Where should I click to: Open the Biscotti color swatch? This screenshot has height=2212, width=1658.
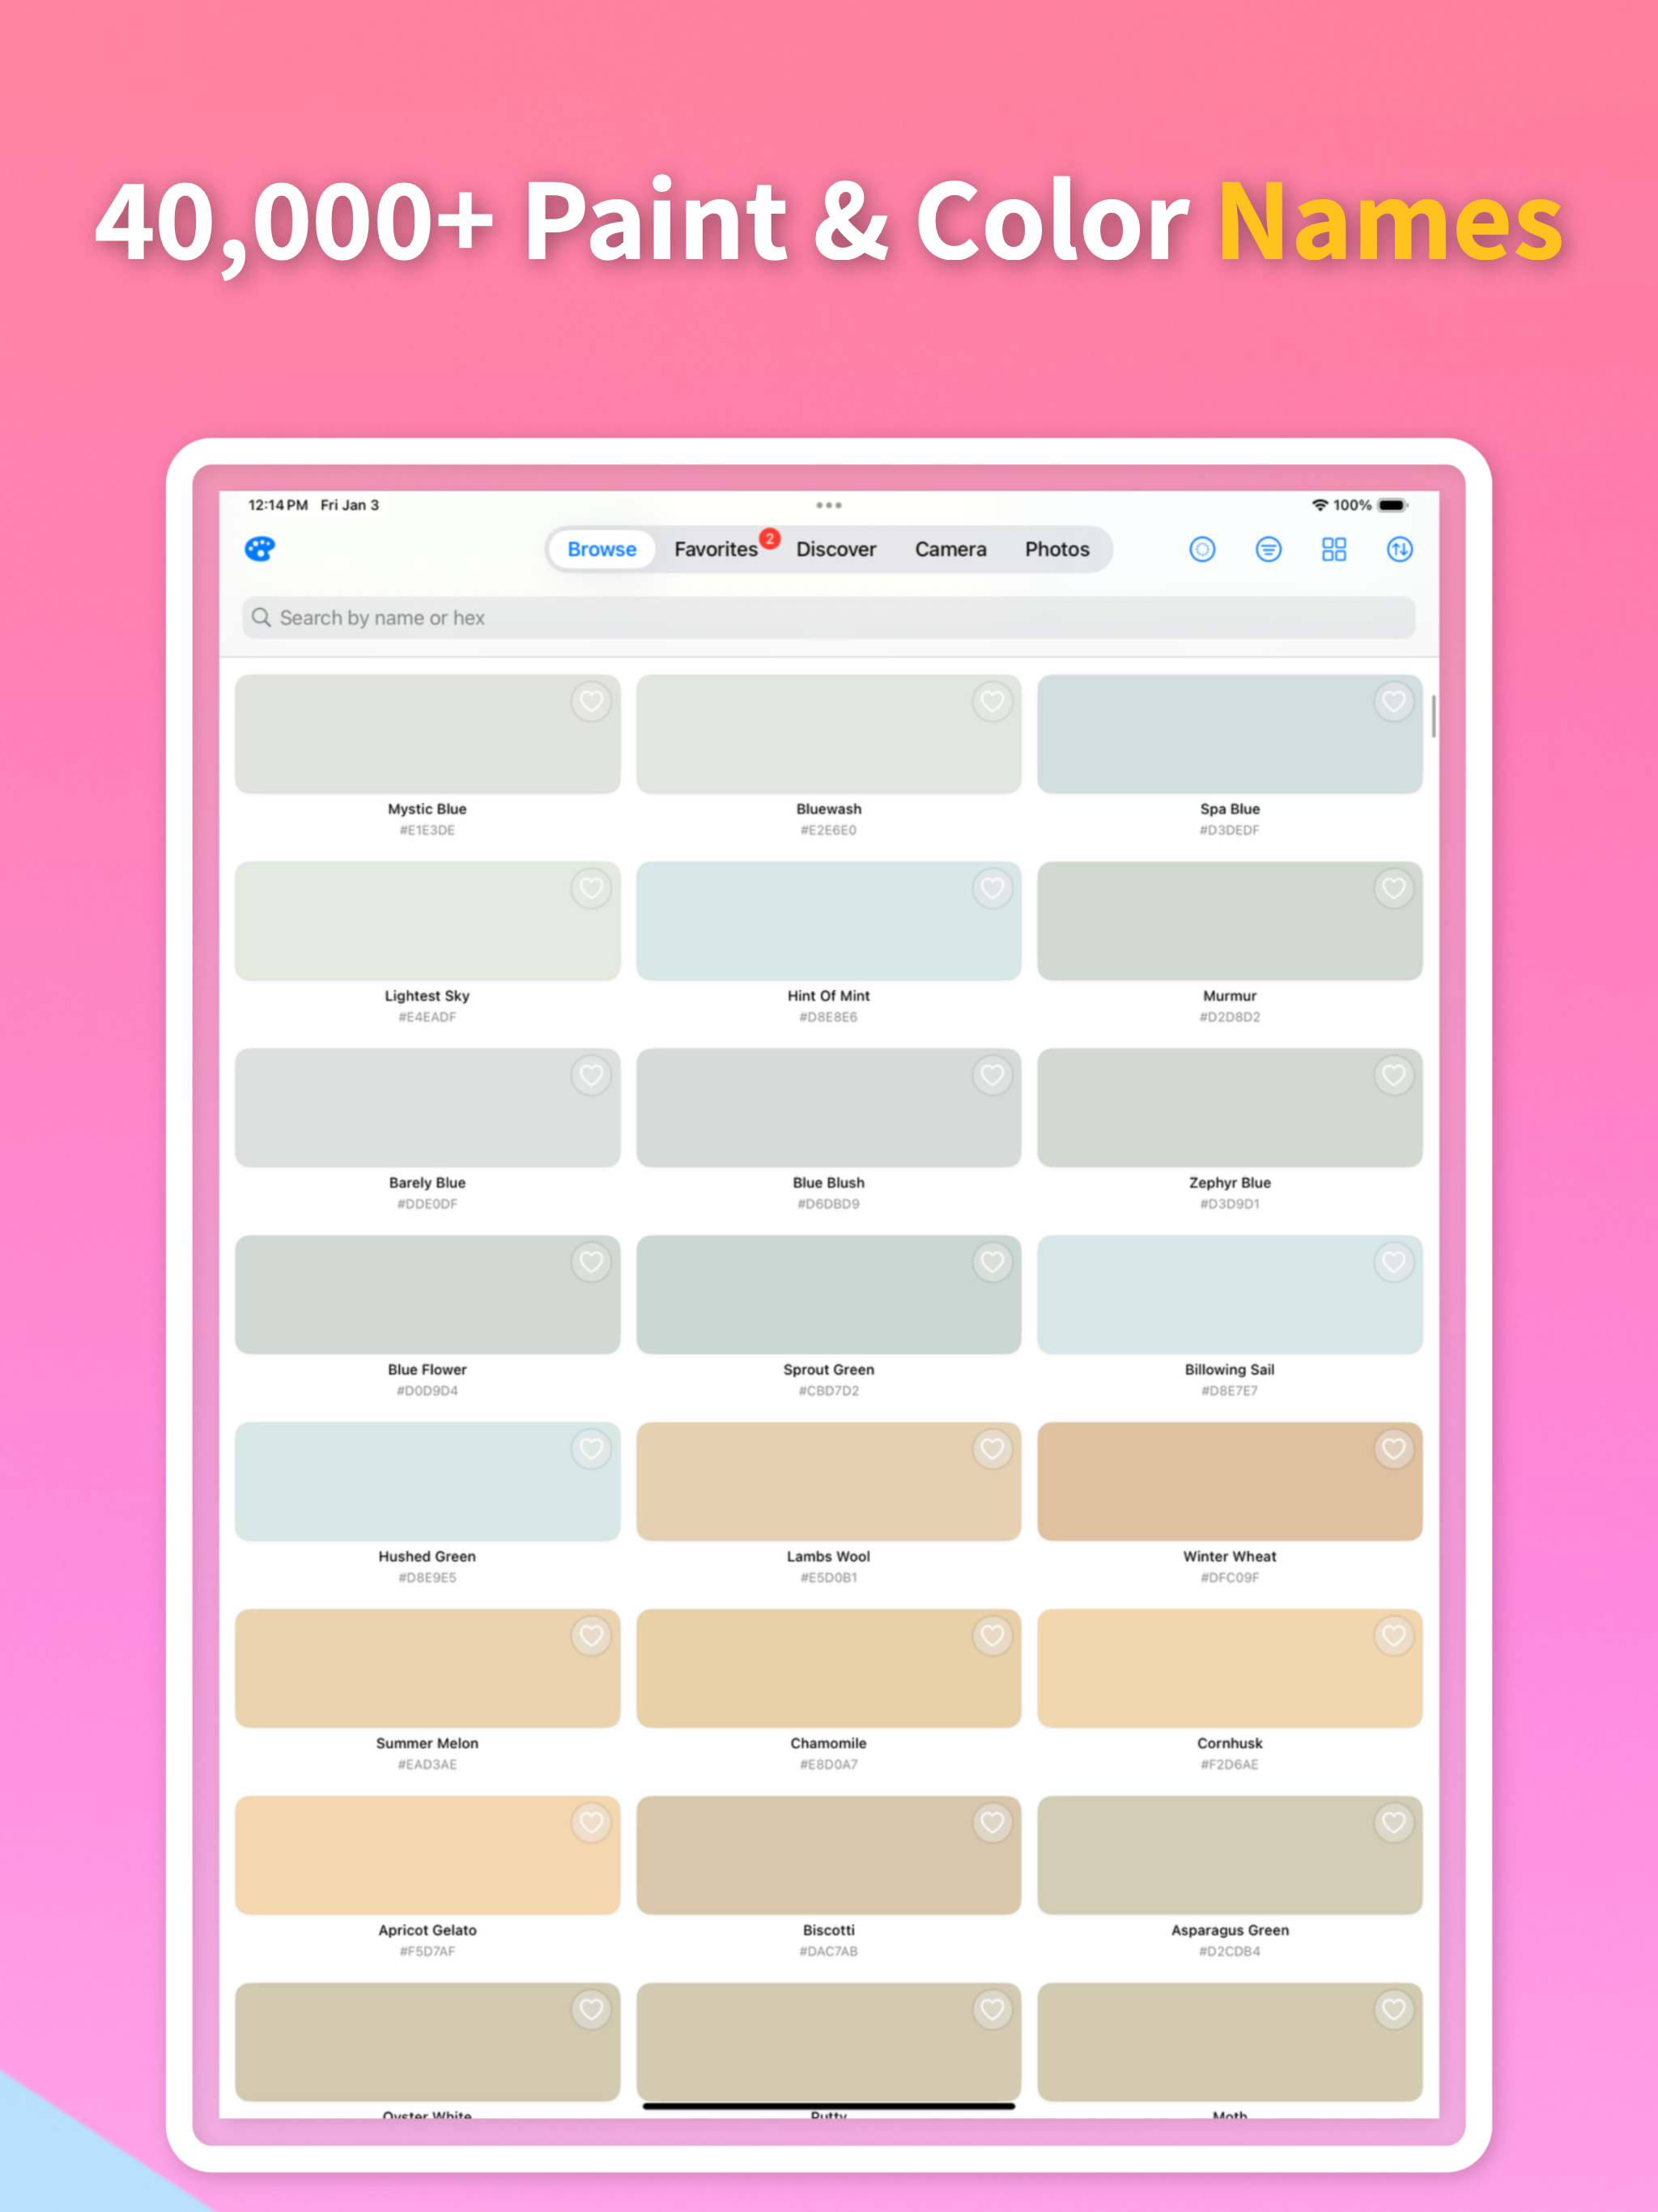click(829, 1856)
